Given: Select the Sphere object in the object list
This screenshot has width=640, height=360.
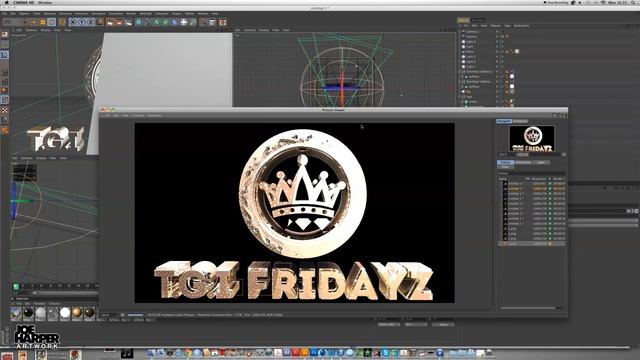Looking at the screenshot, I should (x=471, y=37).
